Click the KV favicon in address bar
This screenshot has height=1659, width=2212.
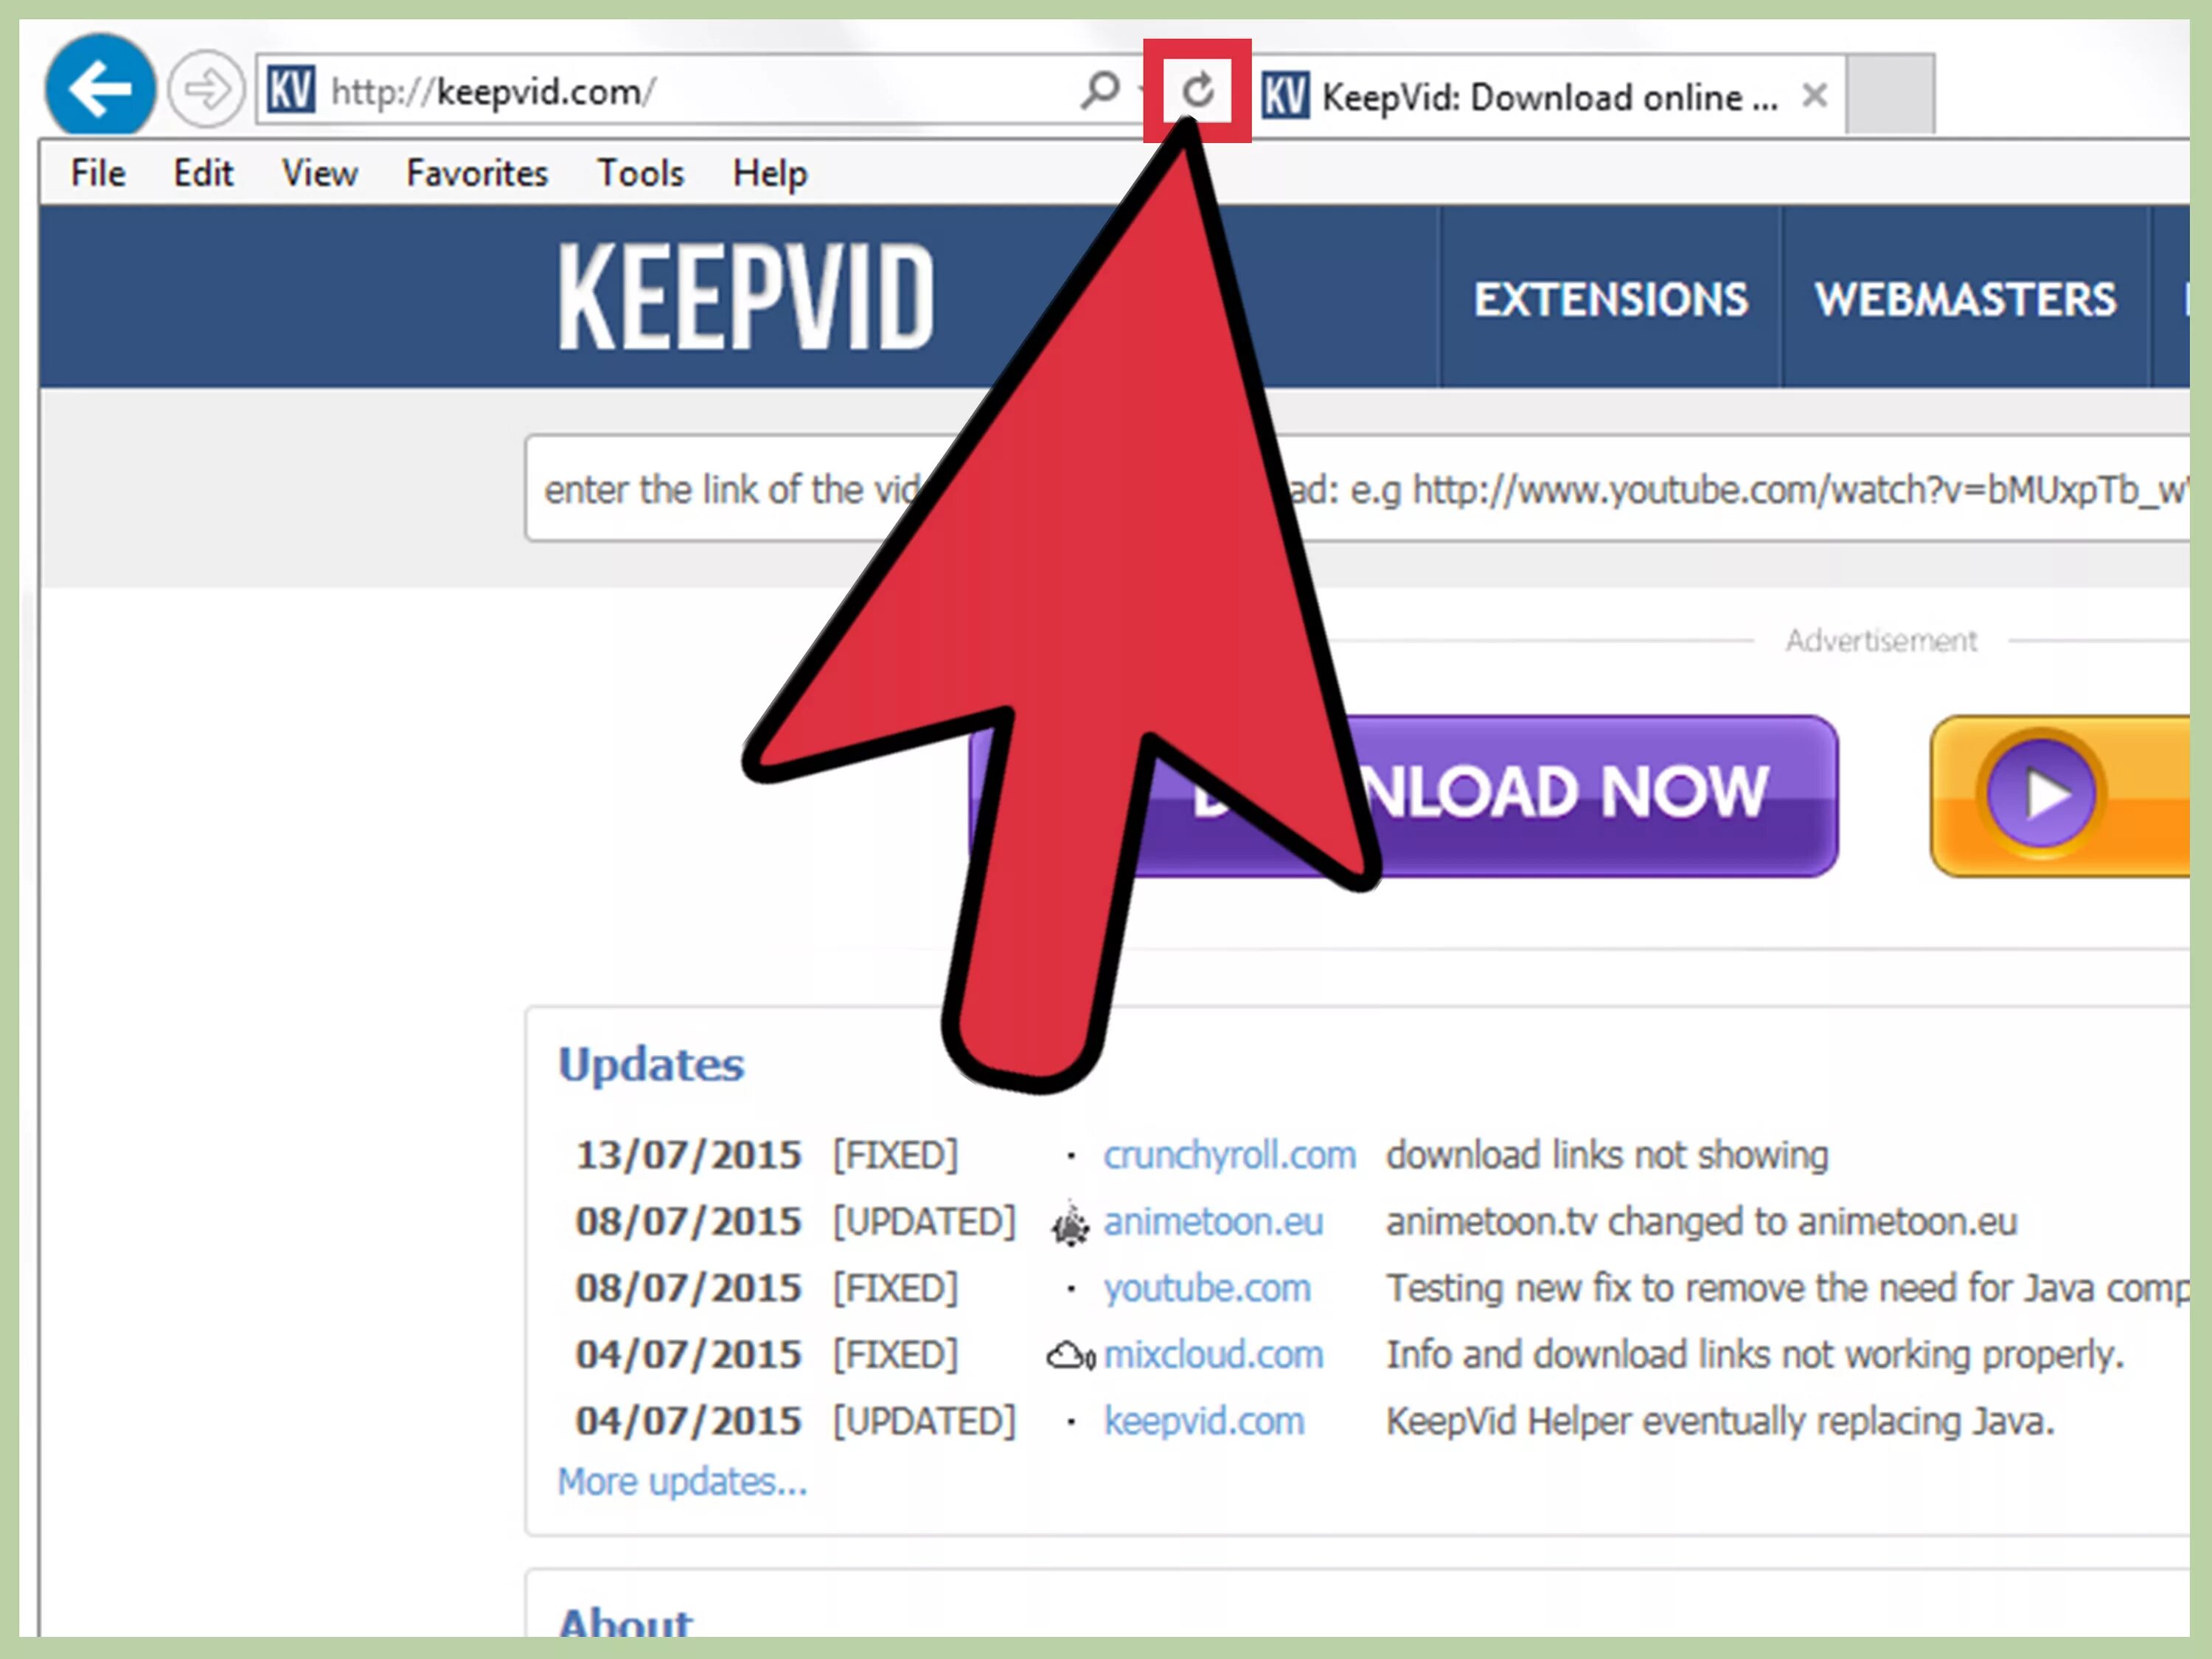click(x=291, y=91)
